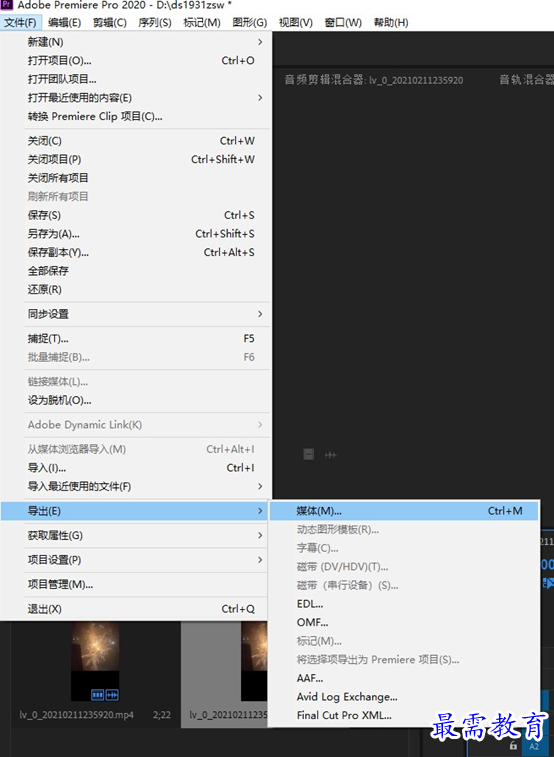Click audio-usage badge icon on first clip
Viewport: 554px width, 757px height.
point(112,695)
